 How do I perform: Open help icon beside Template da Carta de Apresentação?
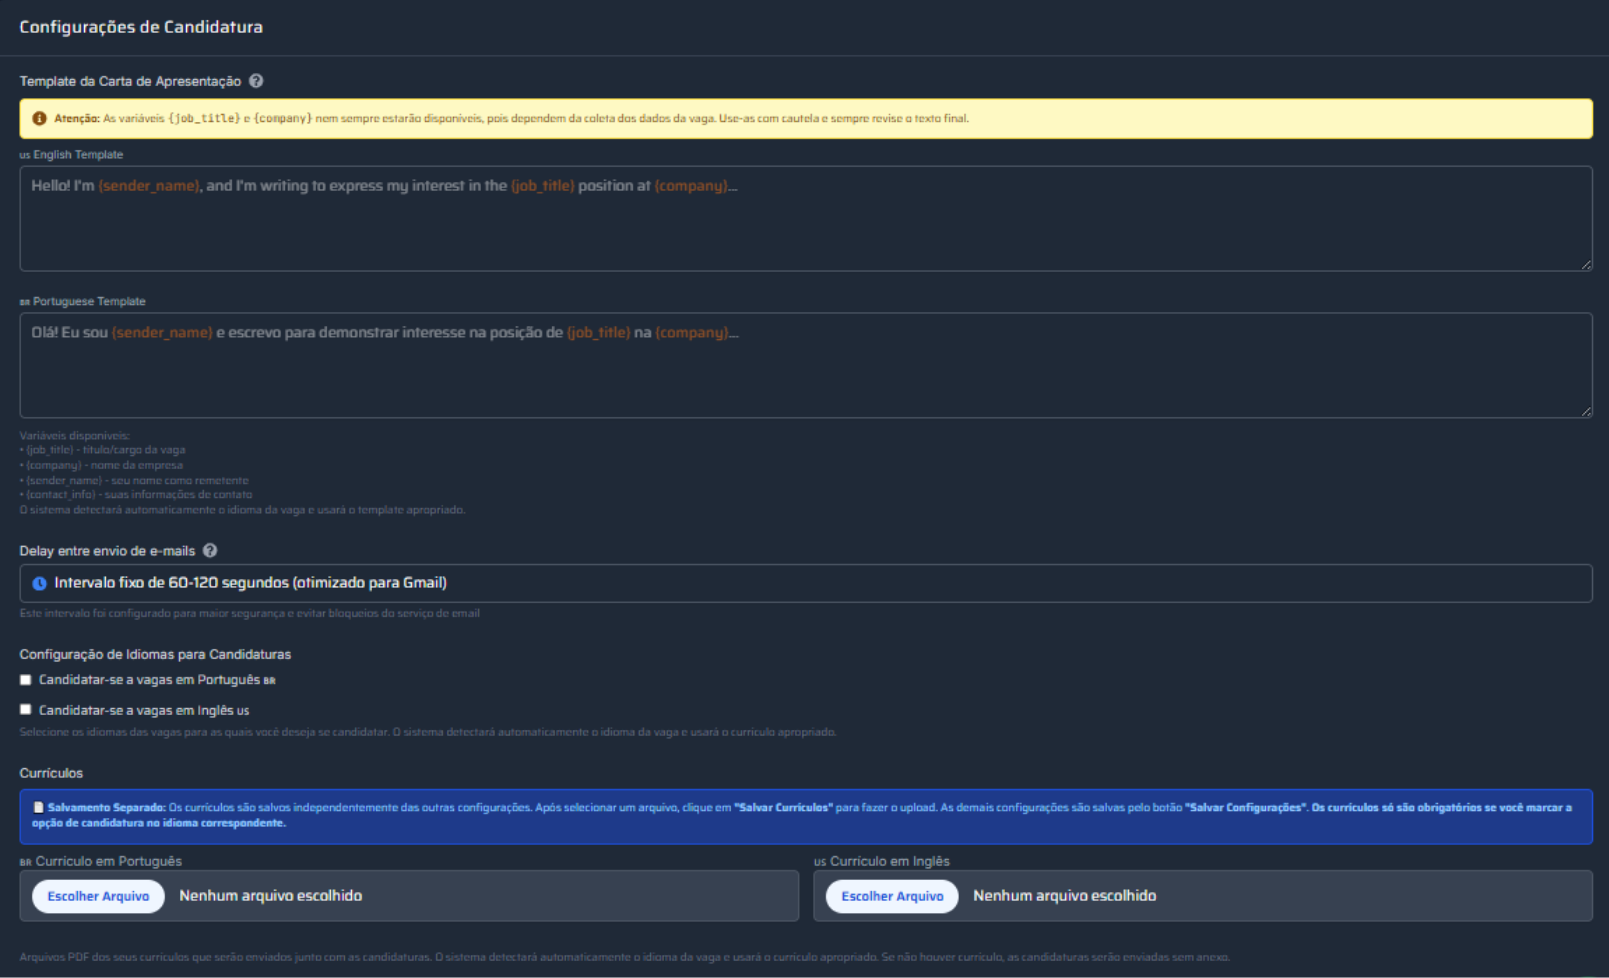point(256,81)
